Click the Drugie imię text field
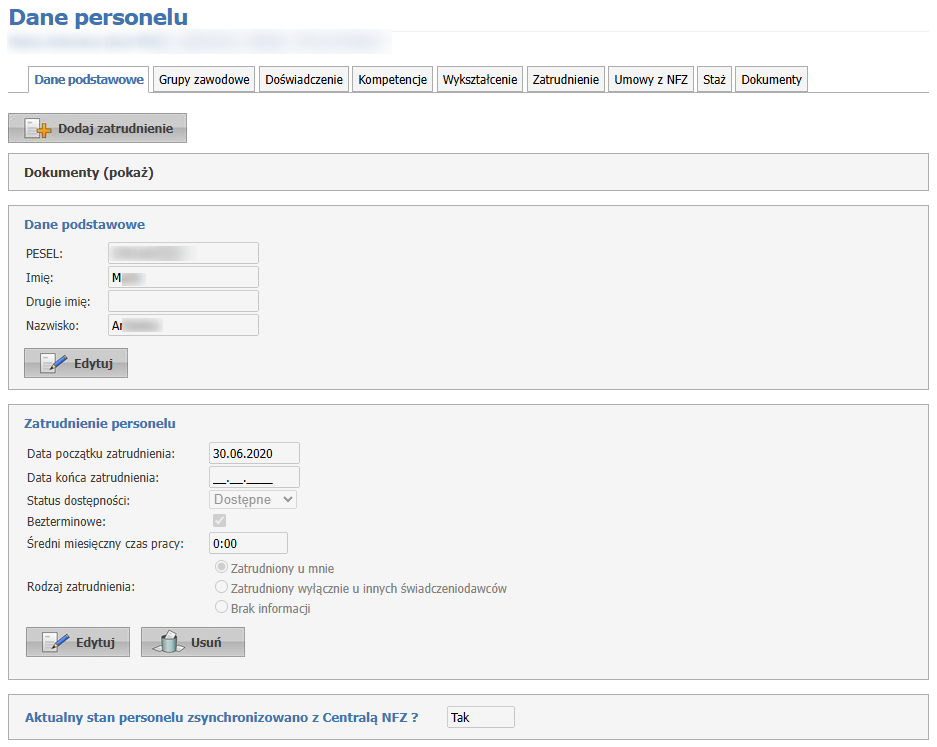Viewport: 937px width, 747px height. [x=183, y=301]
